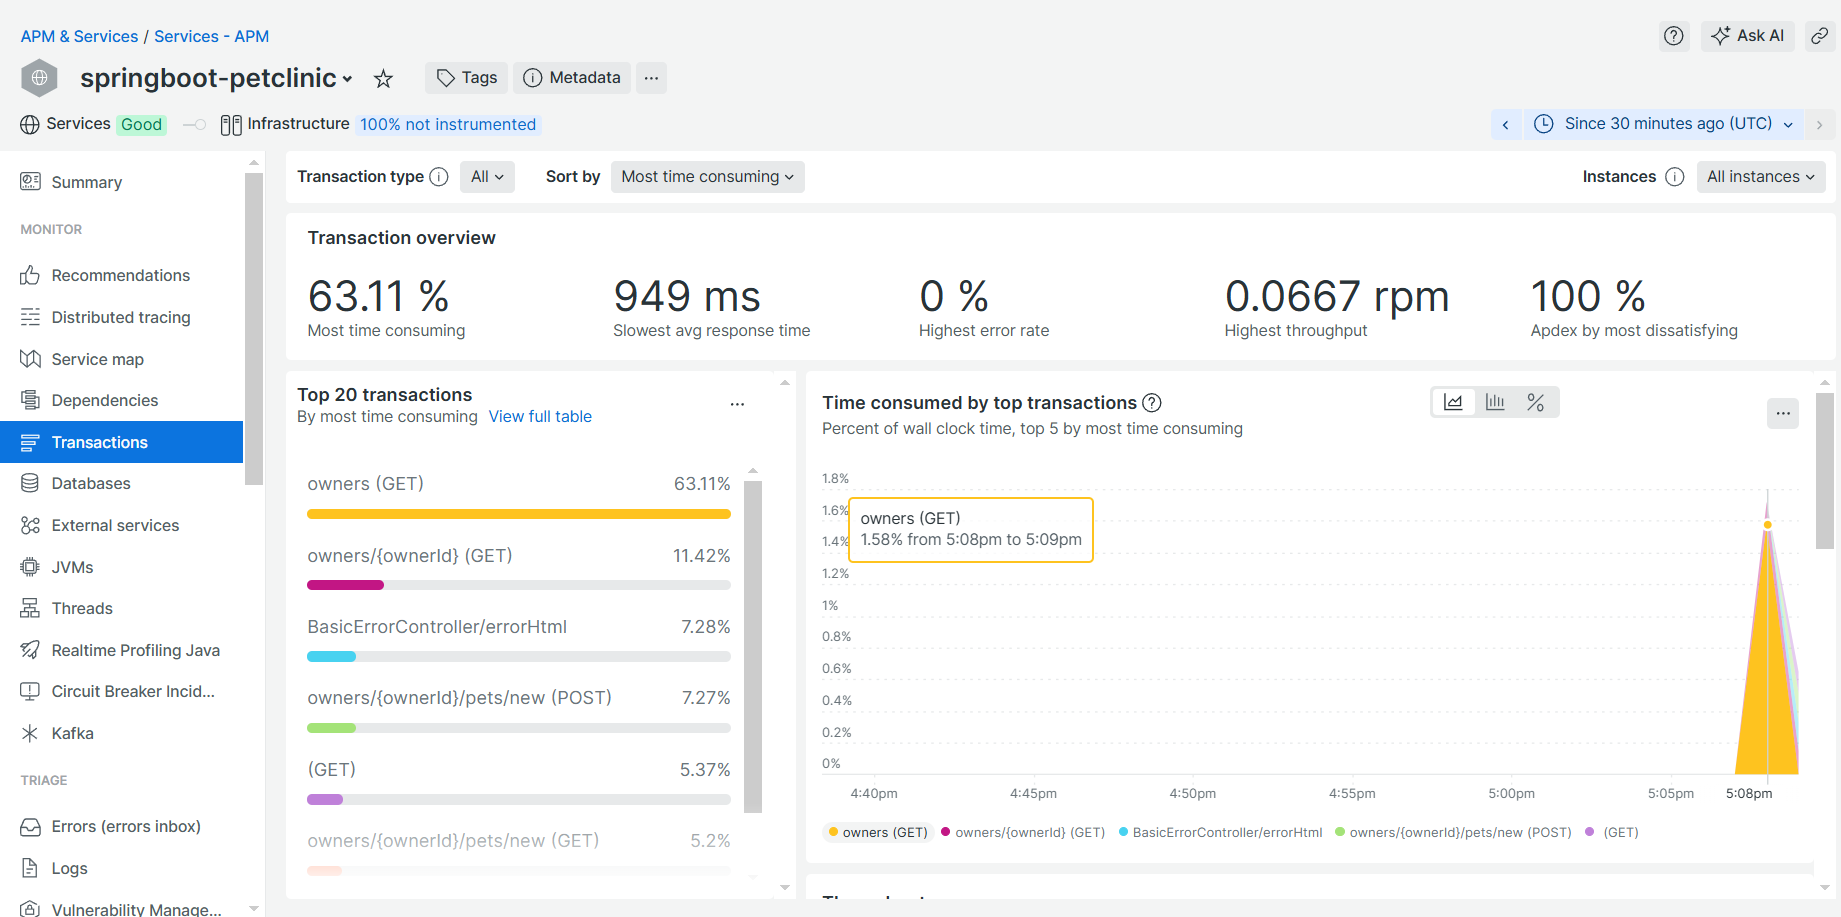
Task: Toggle the purple (GET) legend series
Action: pyautogui.click(x=1612, y=832)
